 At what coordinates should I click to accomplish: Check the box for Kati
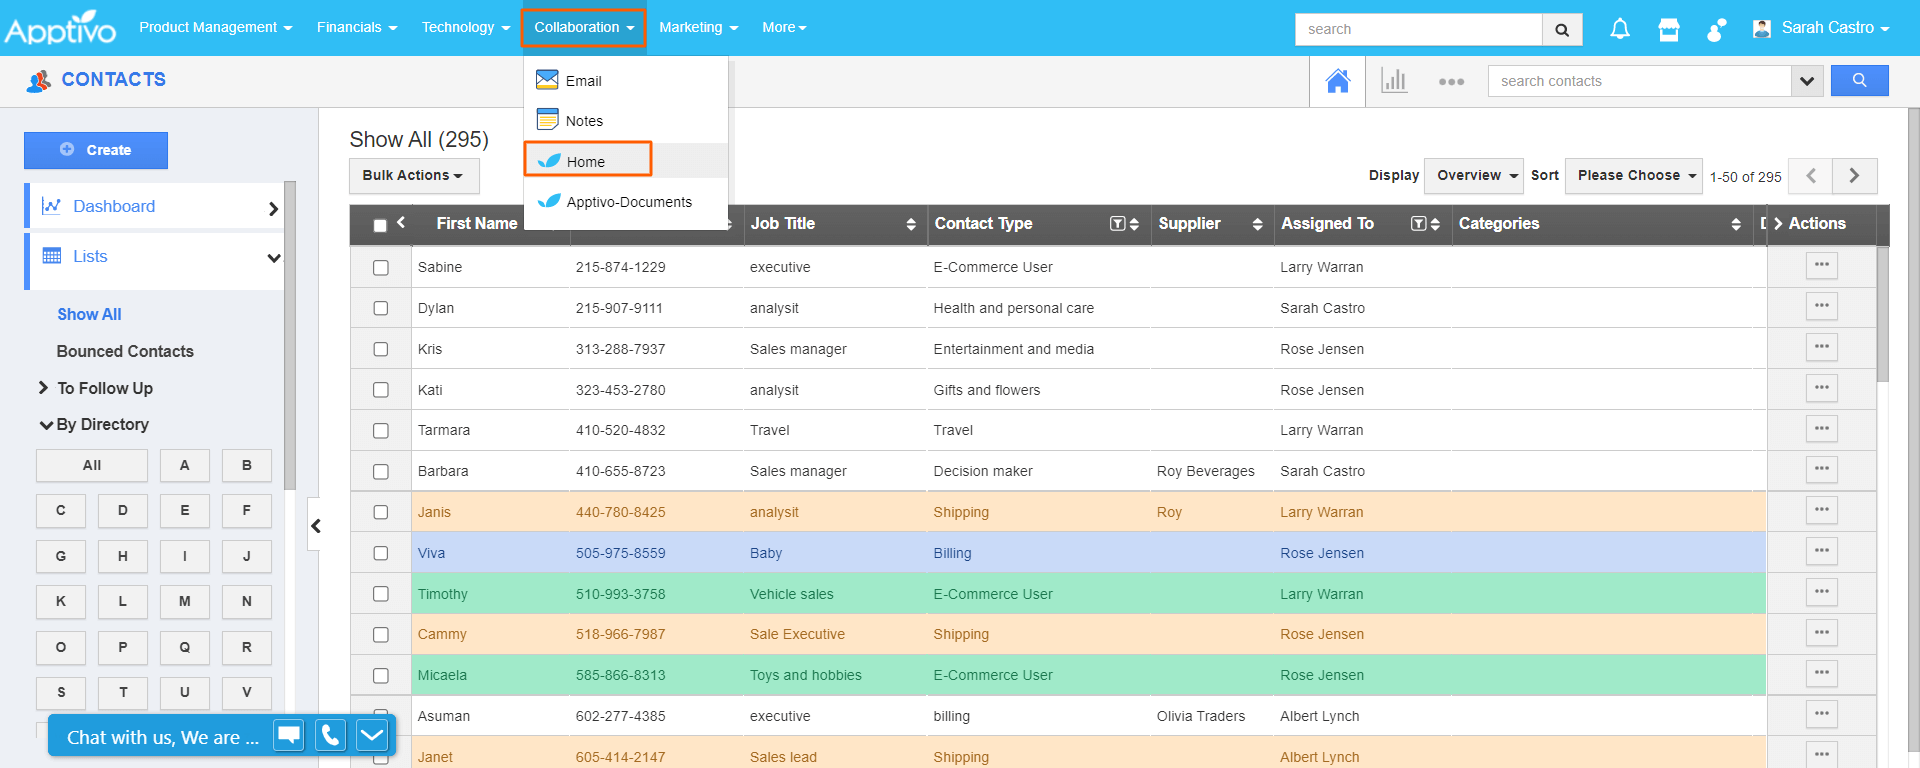(381, 390)
